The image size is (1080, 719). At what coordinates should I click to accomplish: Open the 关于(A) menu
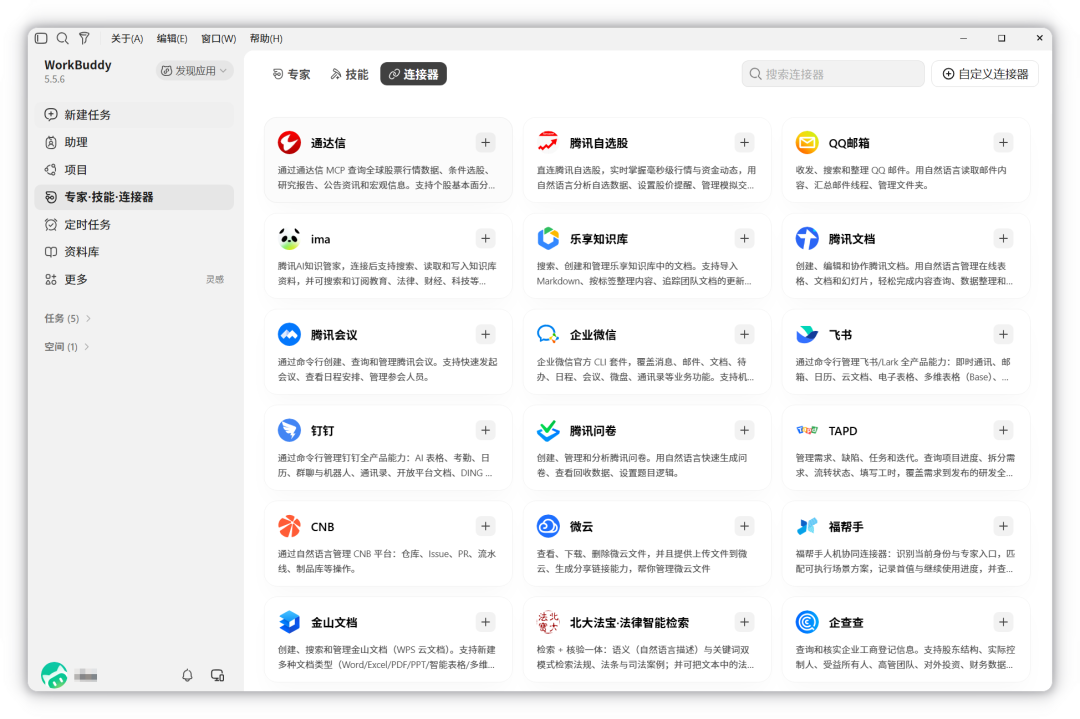tap(127, 39)
